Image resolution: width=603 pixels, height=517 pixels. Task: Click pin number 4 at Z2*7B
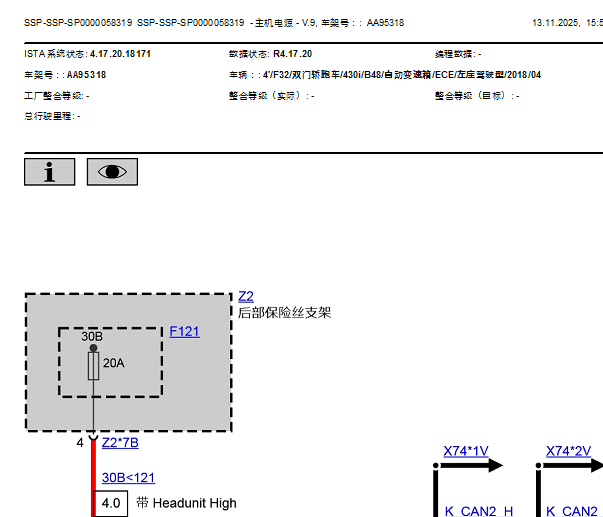point(80,443)
